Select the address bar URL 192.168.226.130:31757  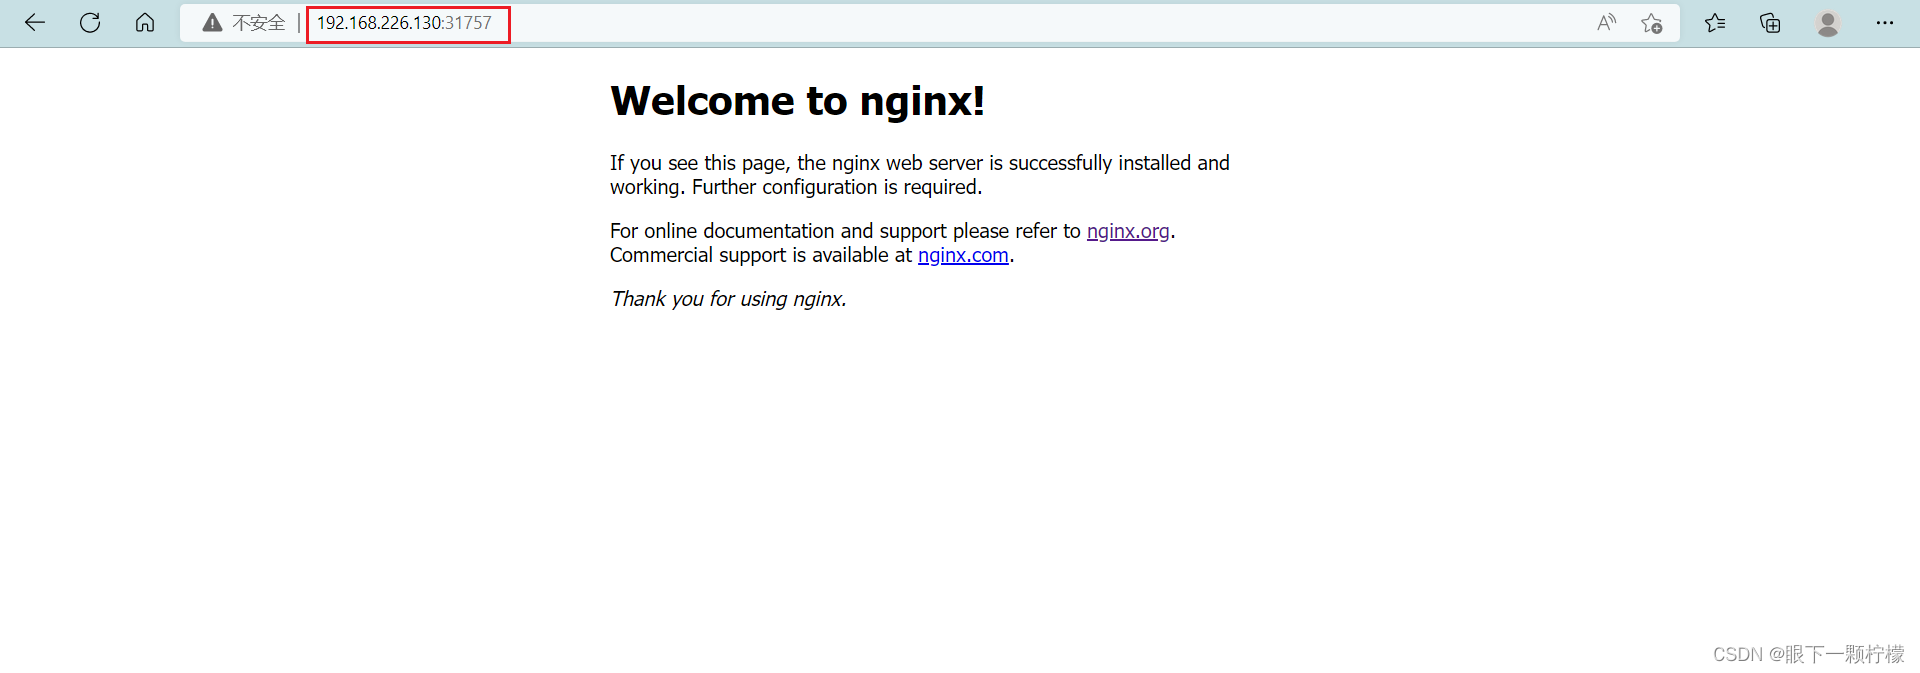point(404,23)
